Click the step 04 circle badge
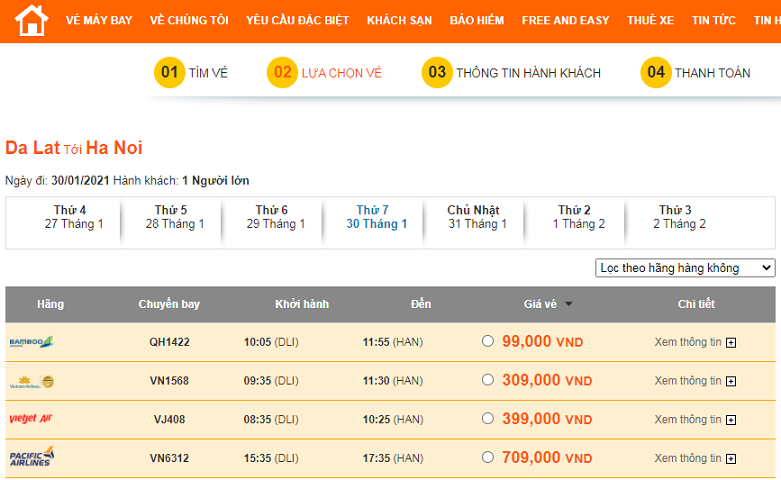 tap(655, 73)
